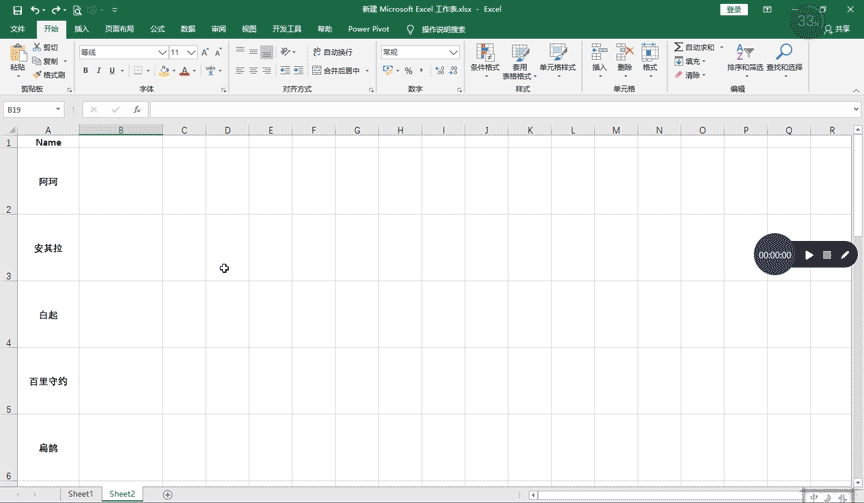Expand Merge and Center options arrow
Viewport: 864px width, 503px height.
coord(367,71)
